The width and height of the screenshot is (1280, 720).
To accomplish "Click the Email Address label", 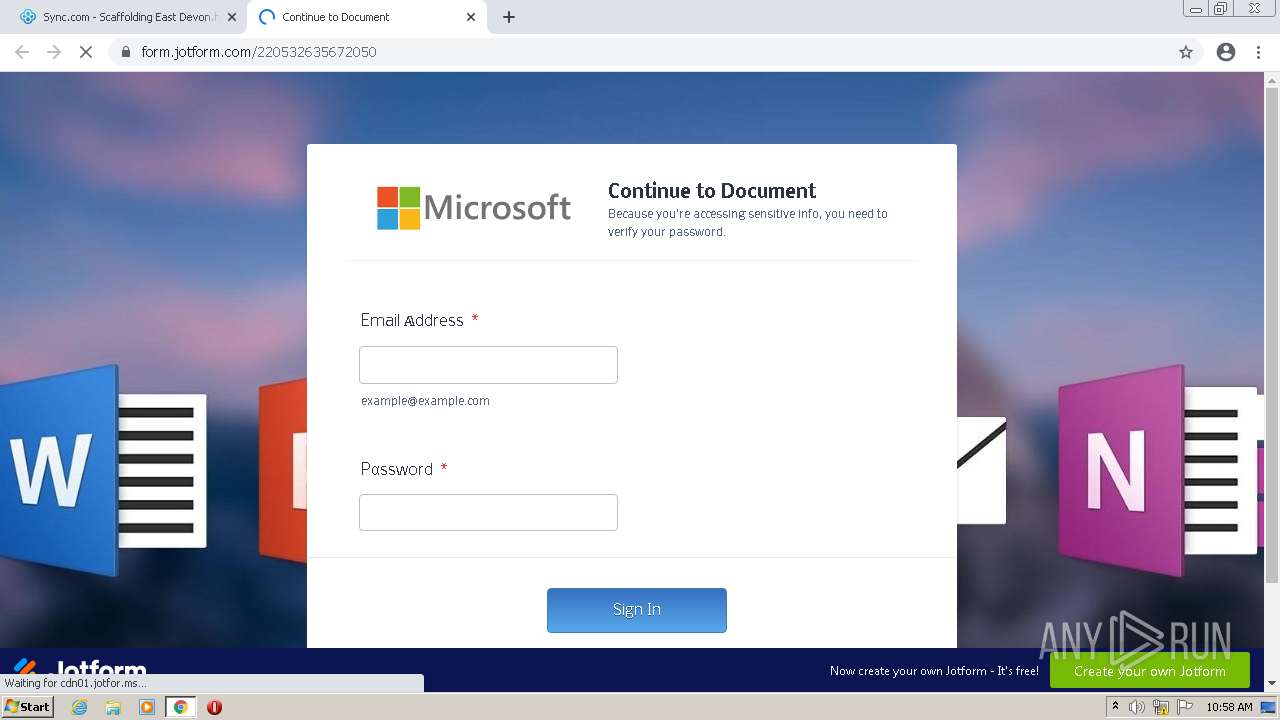I will tap(412, 320).
